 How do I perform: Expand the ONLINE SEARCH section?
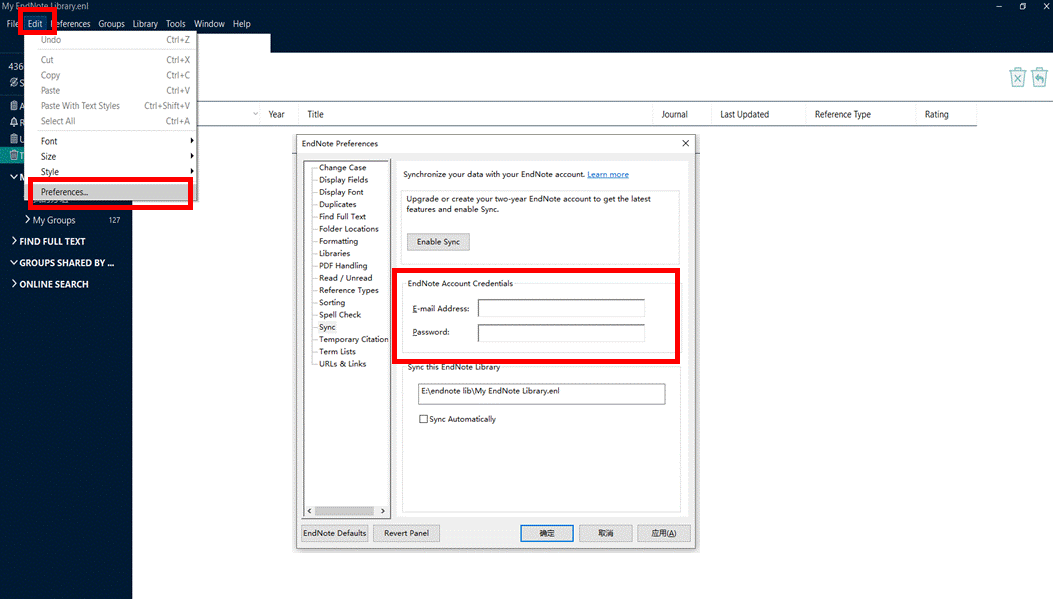click(x=14, y=284)
